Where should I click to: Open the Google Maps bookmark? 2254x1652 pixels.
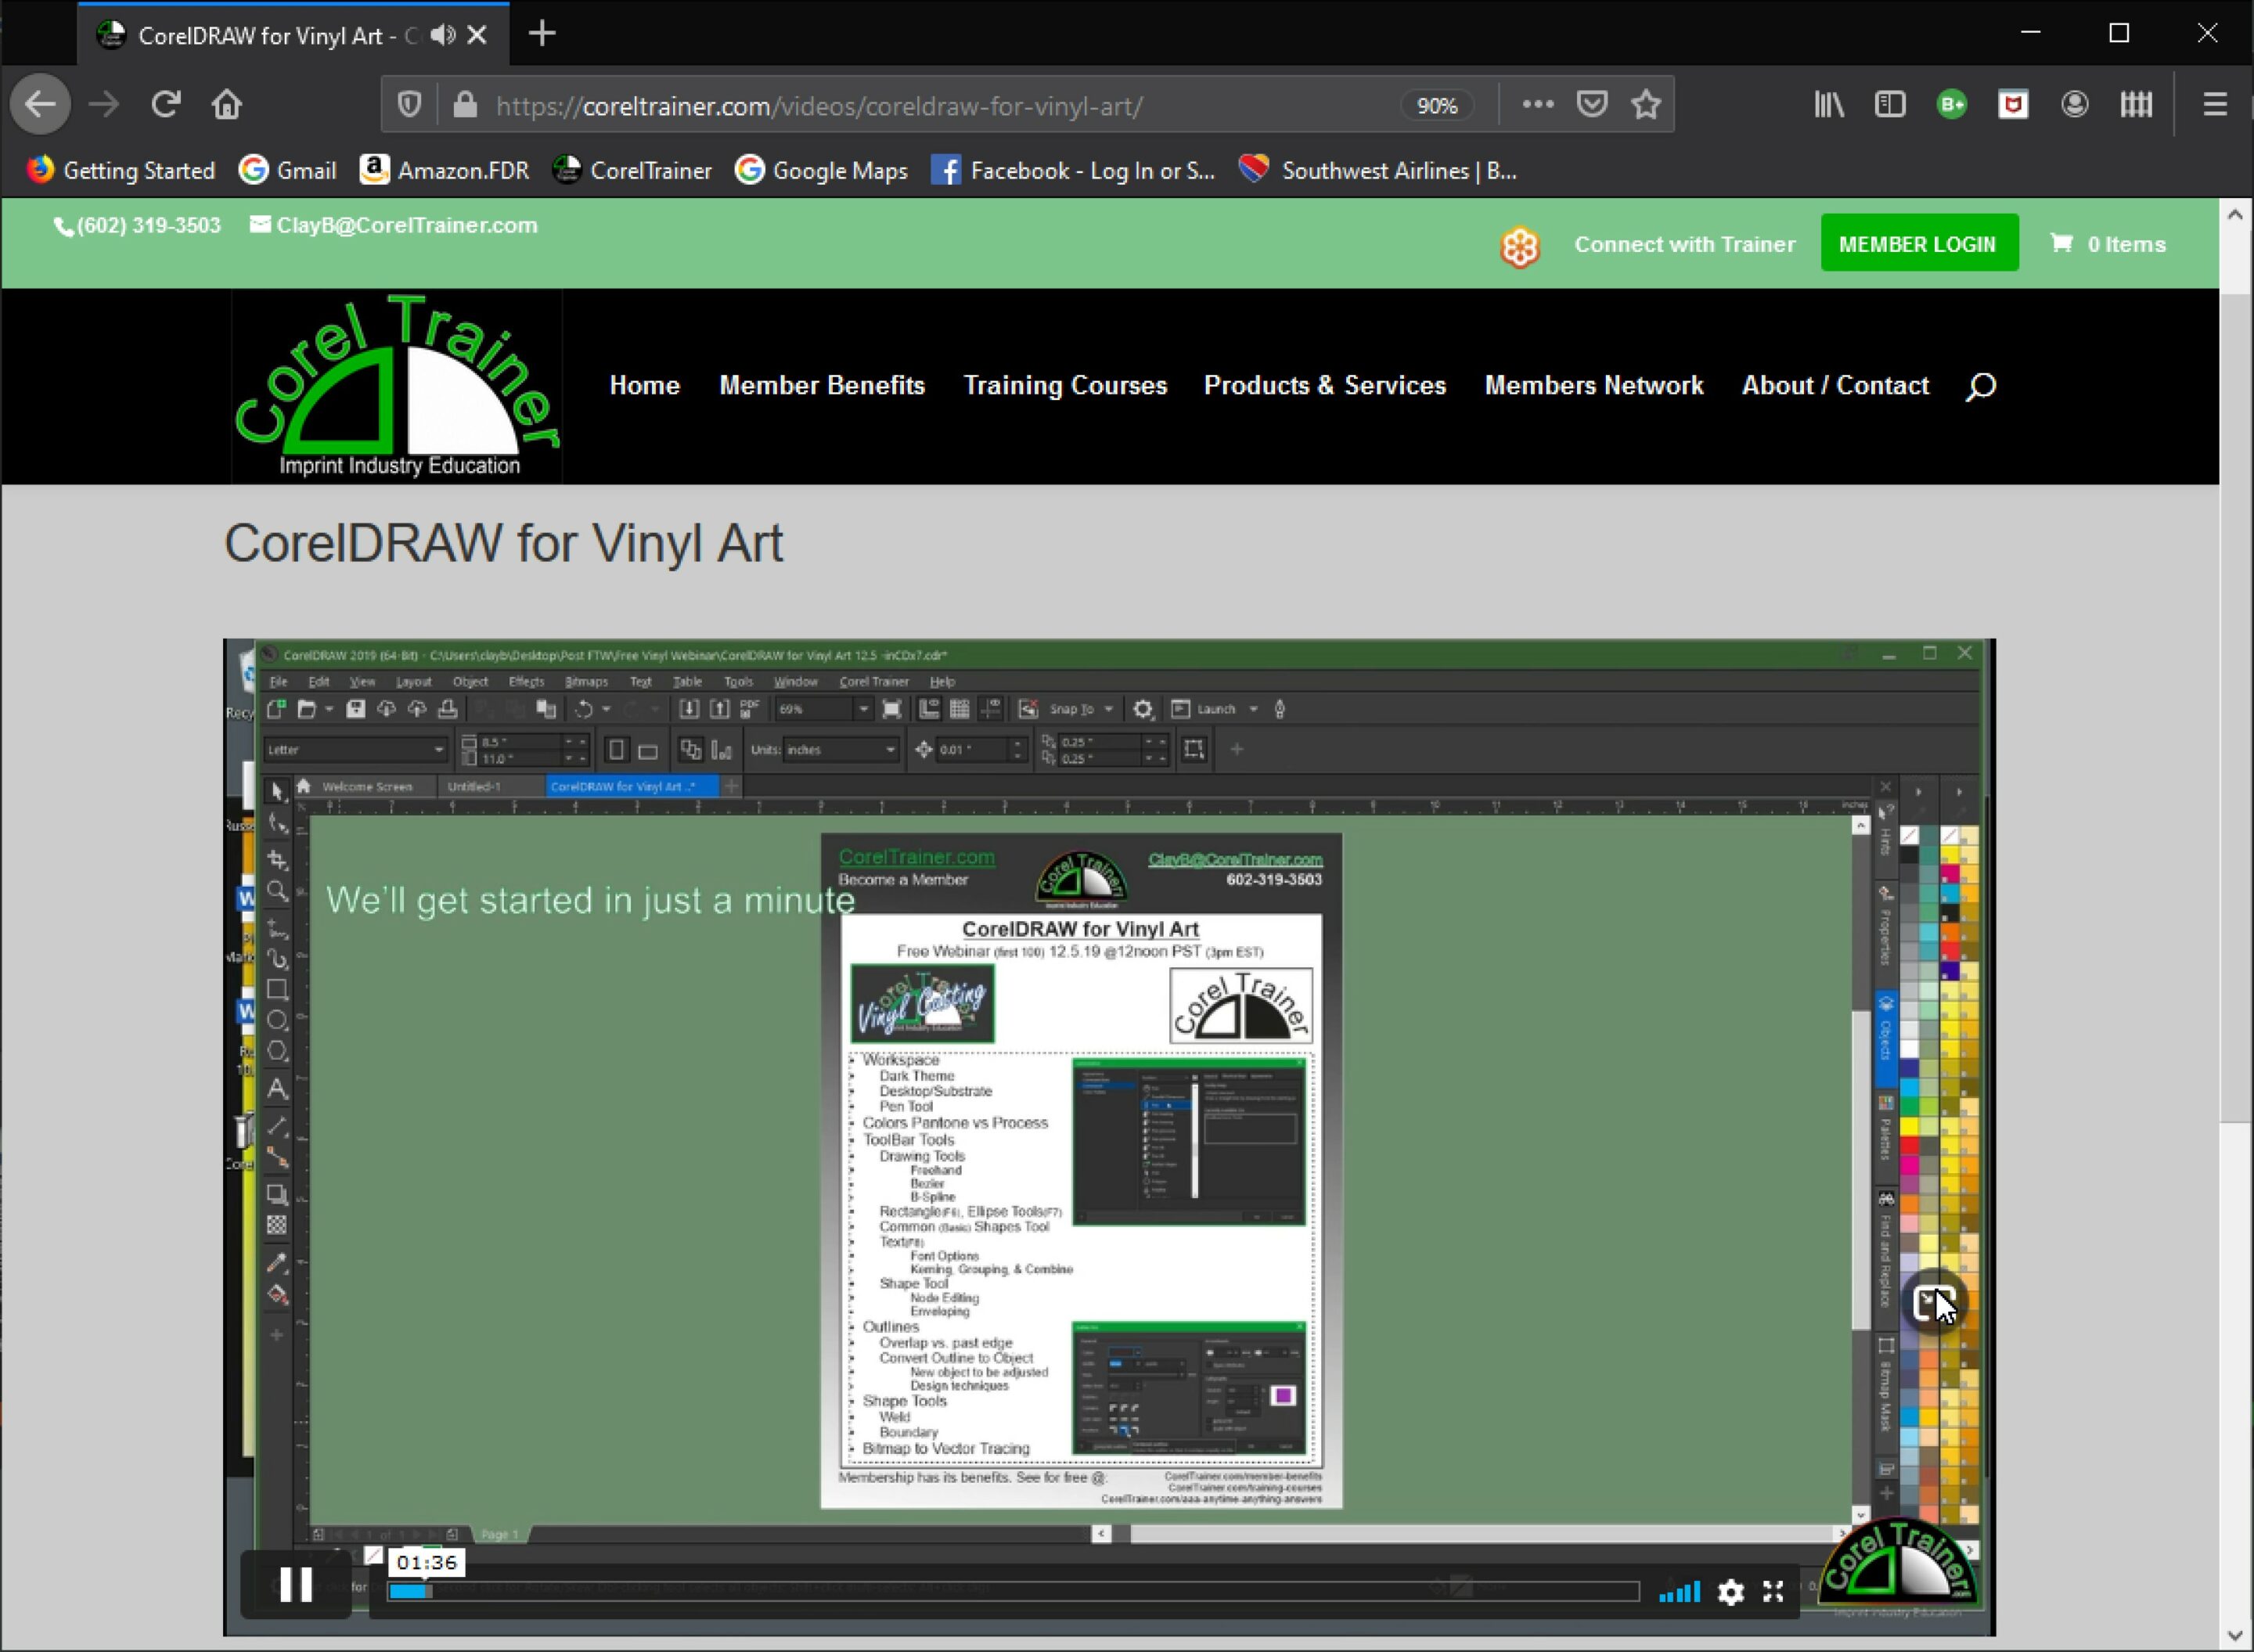click(822, 170)
